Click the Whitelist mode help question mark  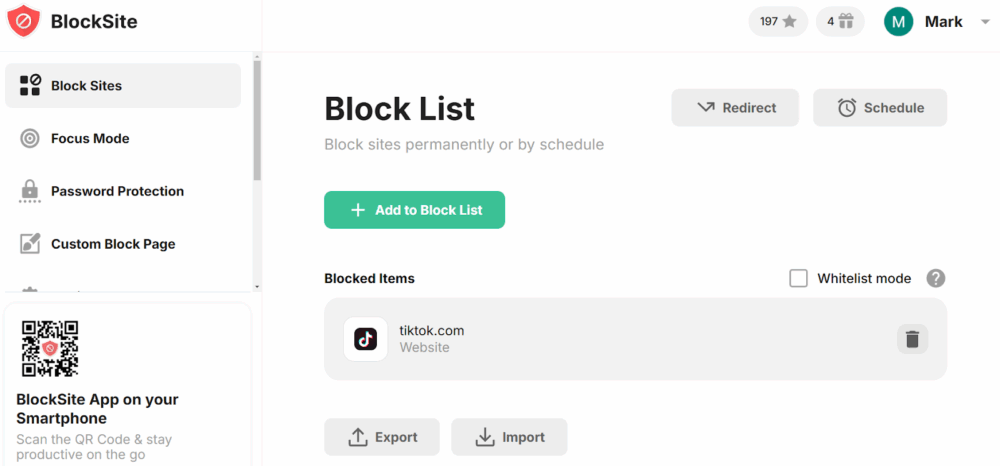pyautogui.click(x=936, y=278)
